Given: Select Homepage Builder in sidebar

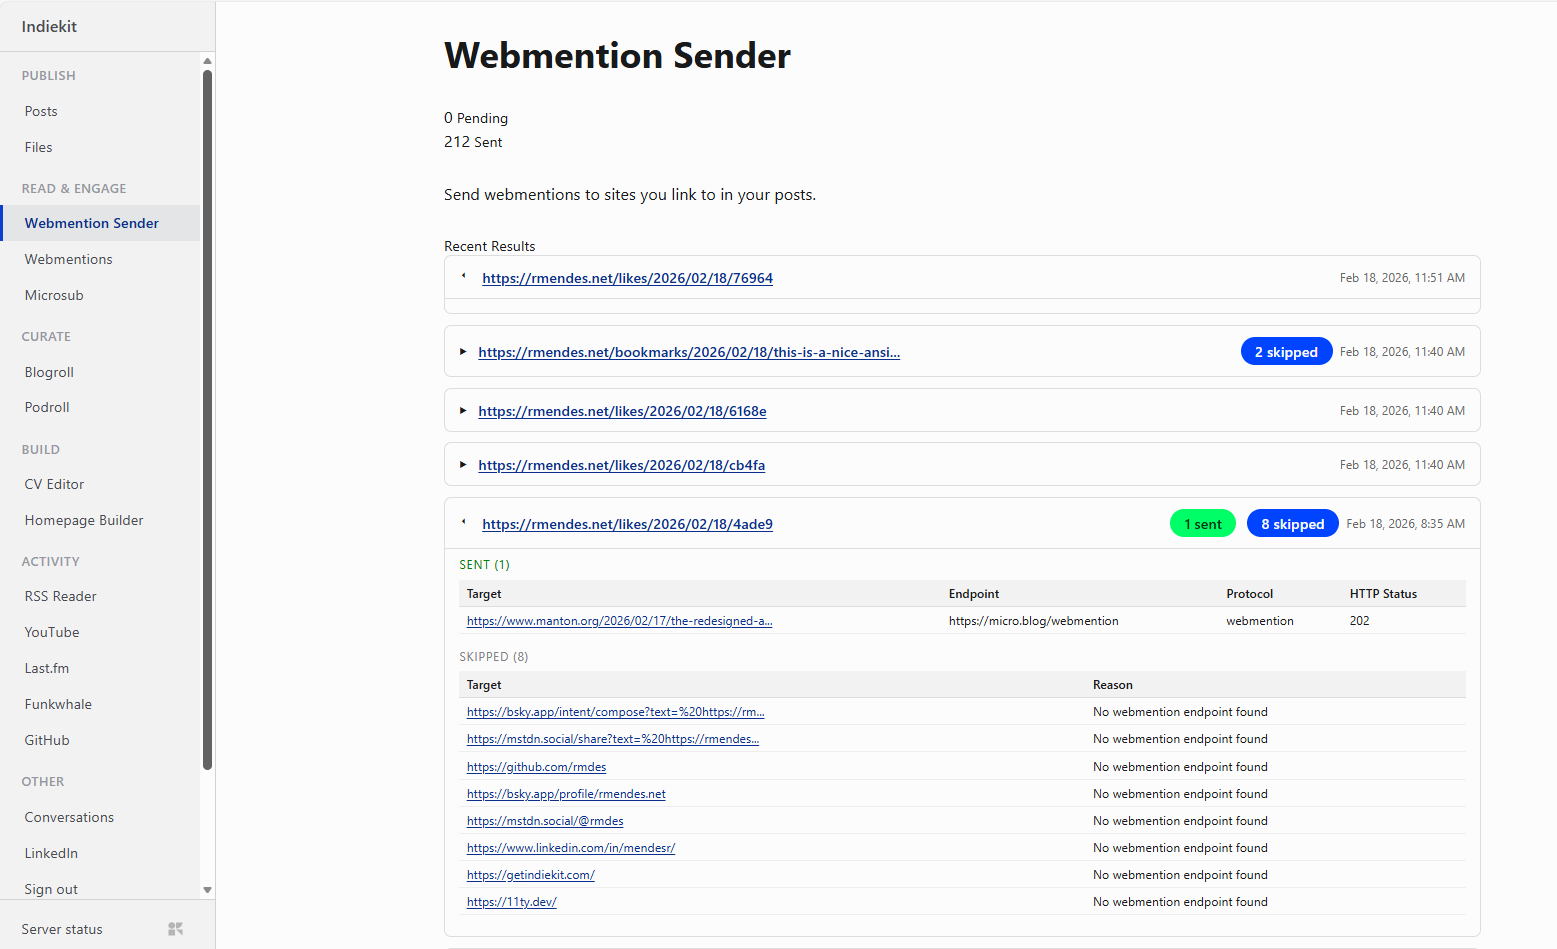Looking at the screenshot, I should tap(84, 520).
